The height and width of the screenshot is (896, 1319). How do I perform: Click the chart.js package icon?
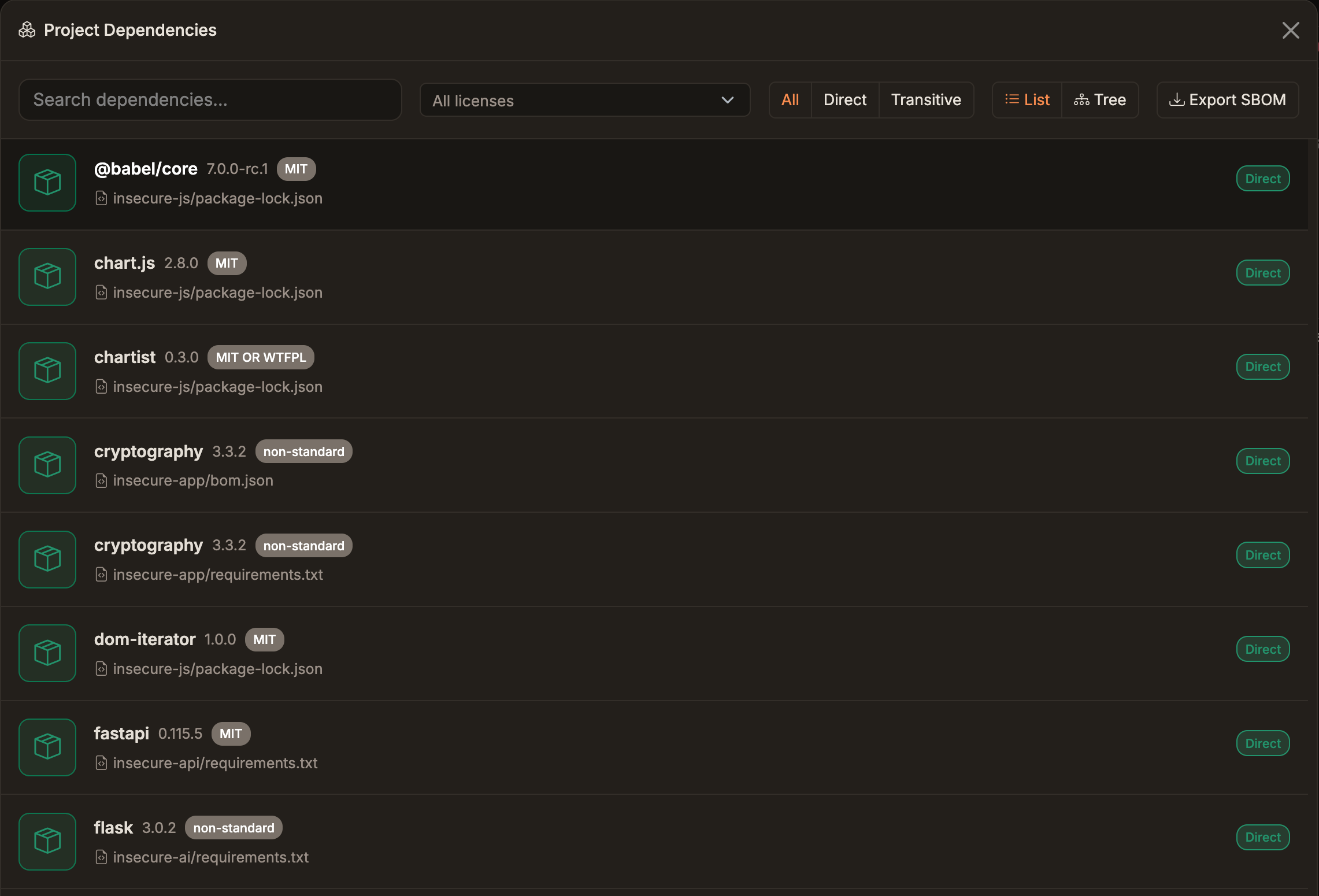[47, 277]
